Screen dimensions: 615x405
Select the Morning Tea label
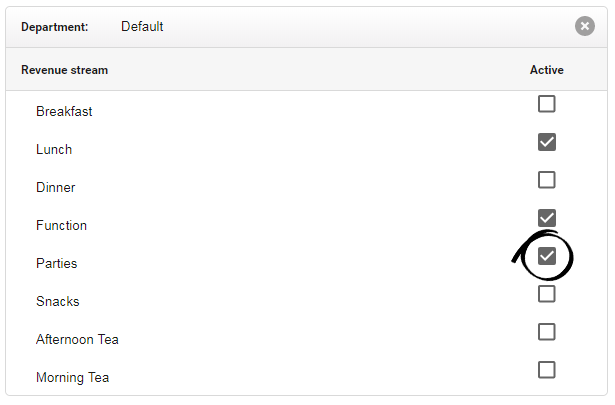click(x=73, y=378)
